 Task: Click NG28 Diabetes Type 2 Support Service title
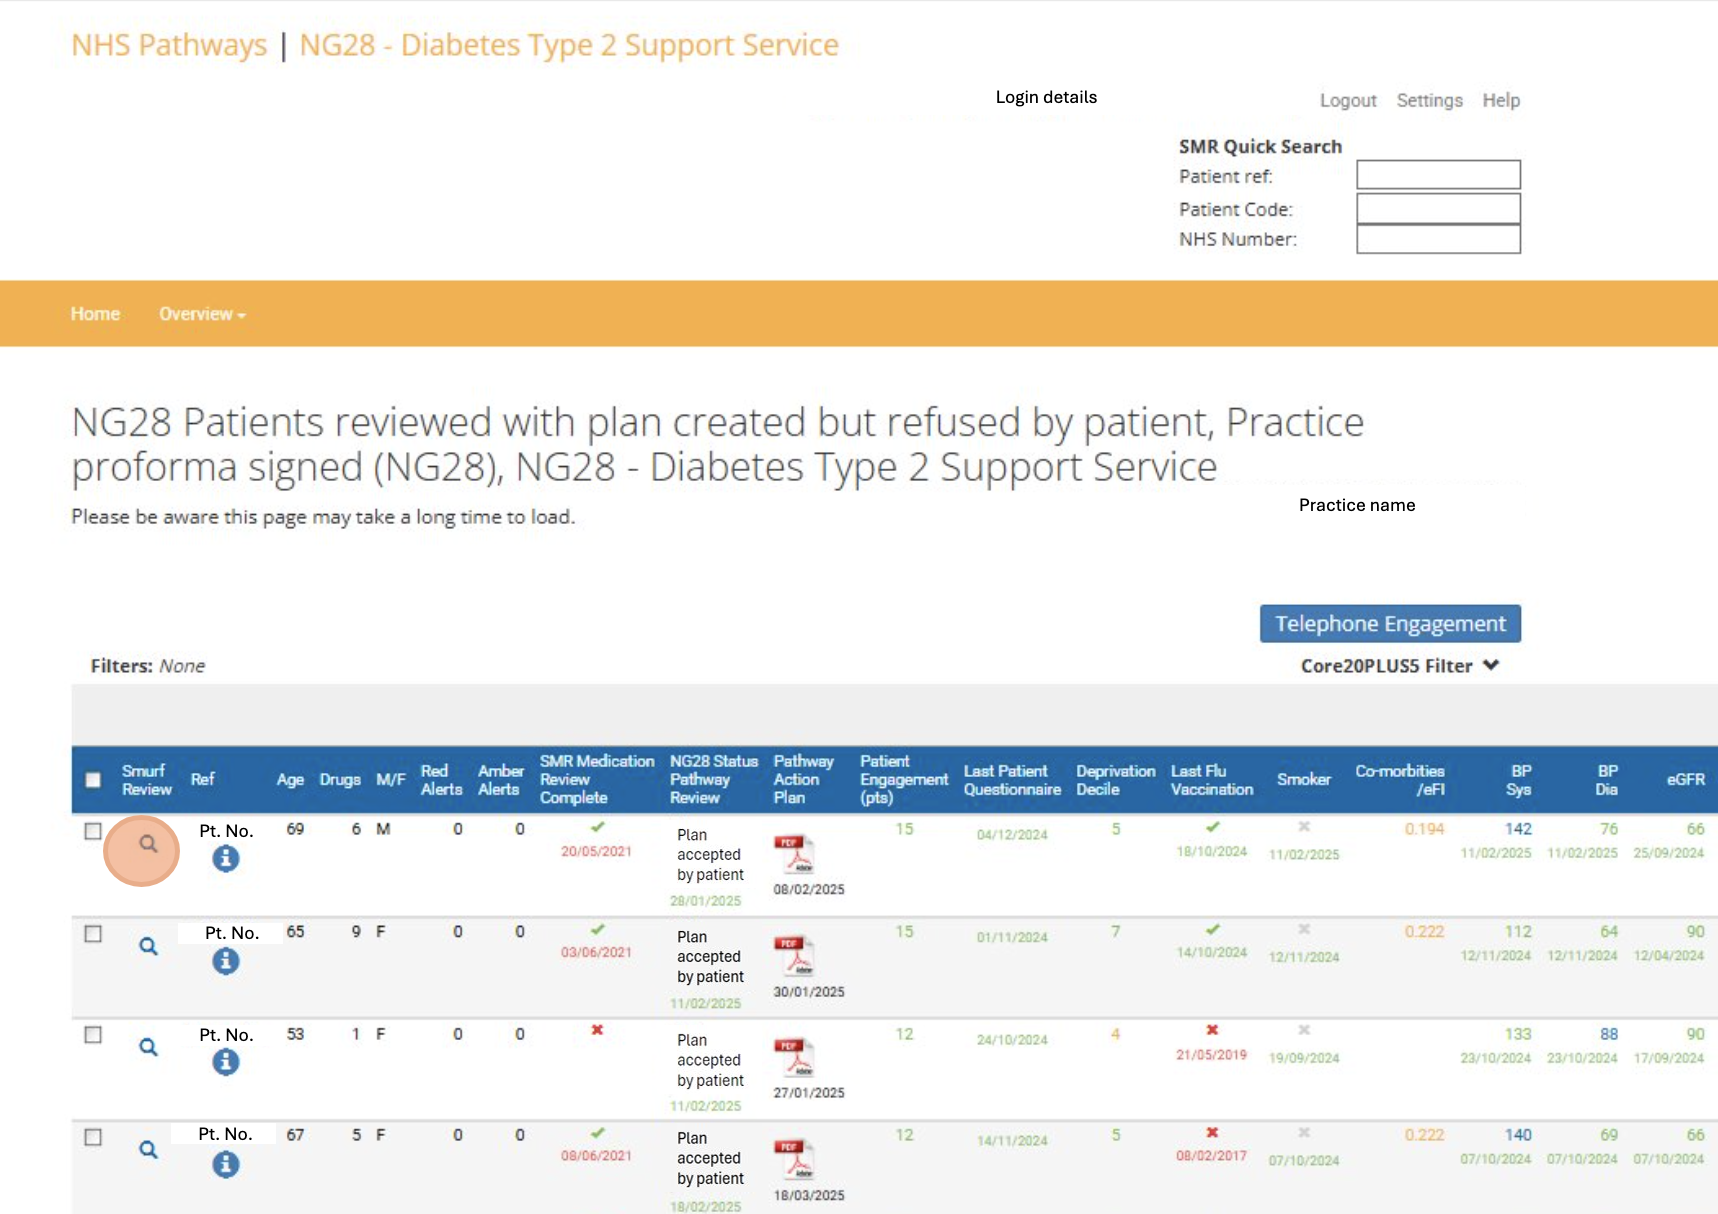pos(569,45)
